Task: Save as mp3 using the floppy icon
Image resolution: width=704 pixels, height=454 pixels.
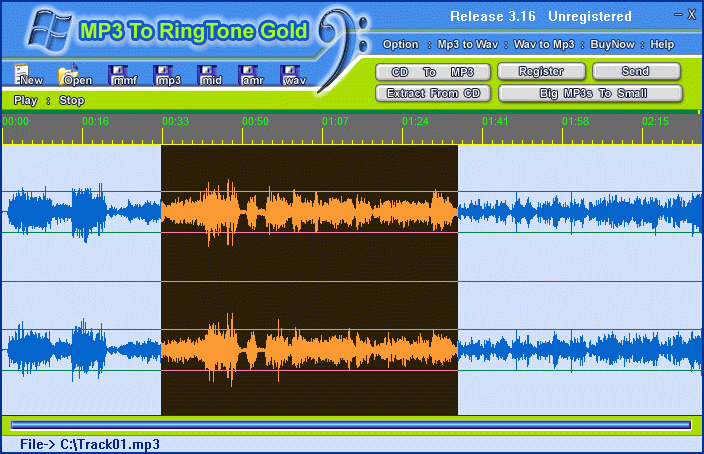Action: [x=167, y=75]
